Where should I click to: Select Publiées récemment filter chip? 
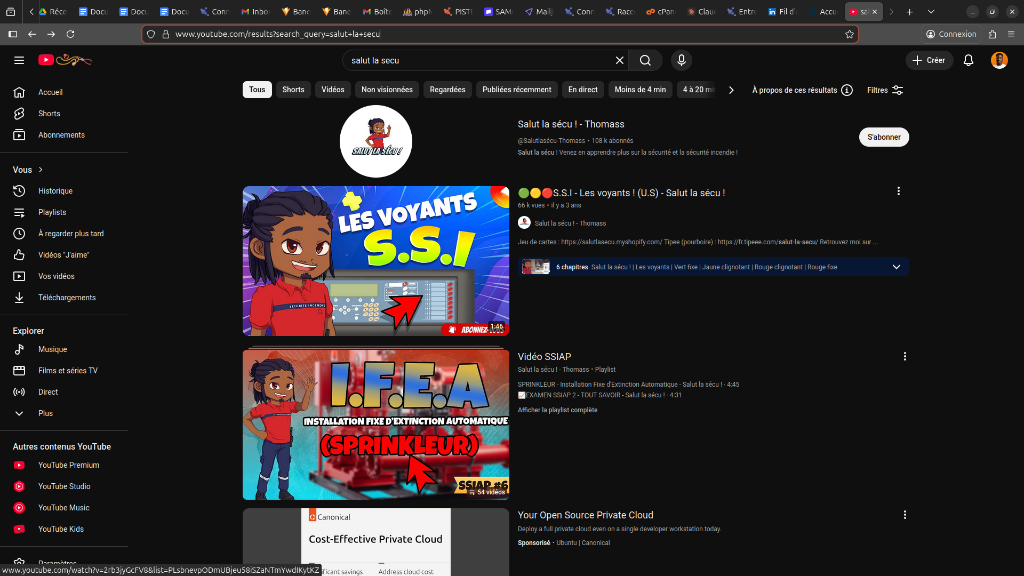pyautogui.click(x=517, y=89)
